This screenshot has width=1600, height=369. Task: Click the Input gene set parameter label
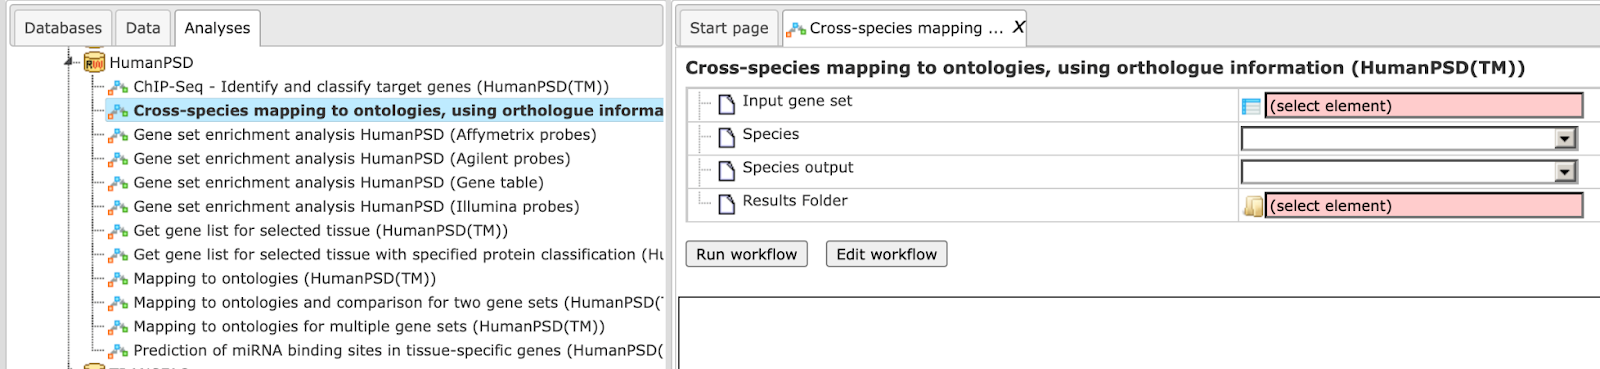tap(797, 101)
